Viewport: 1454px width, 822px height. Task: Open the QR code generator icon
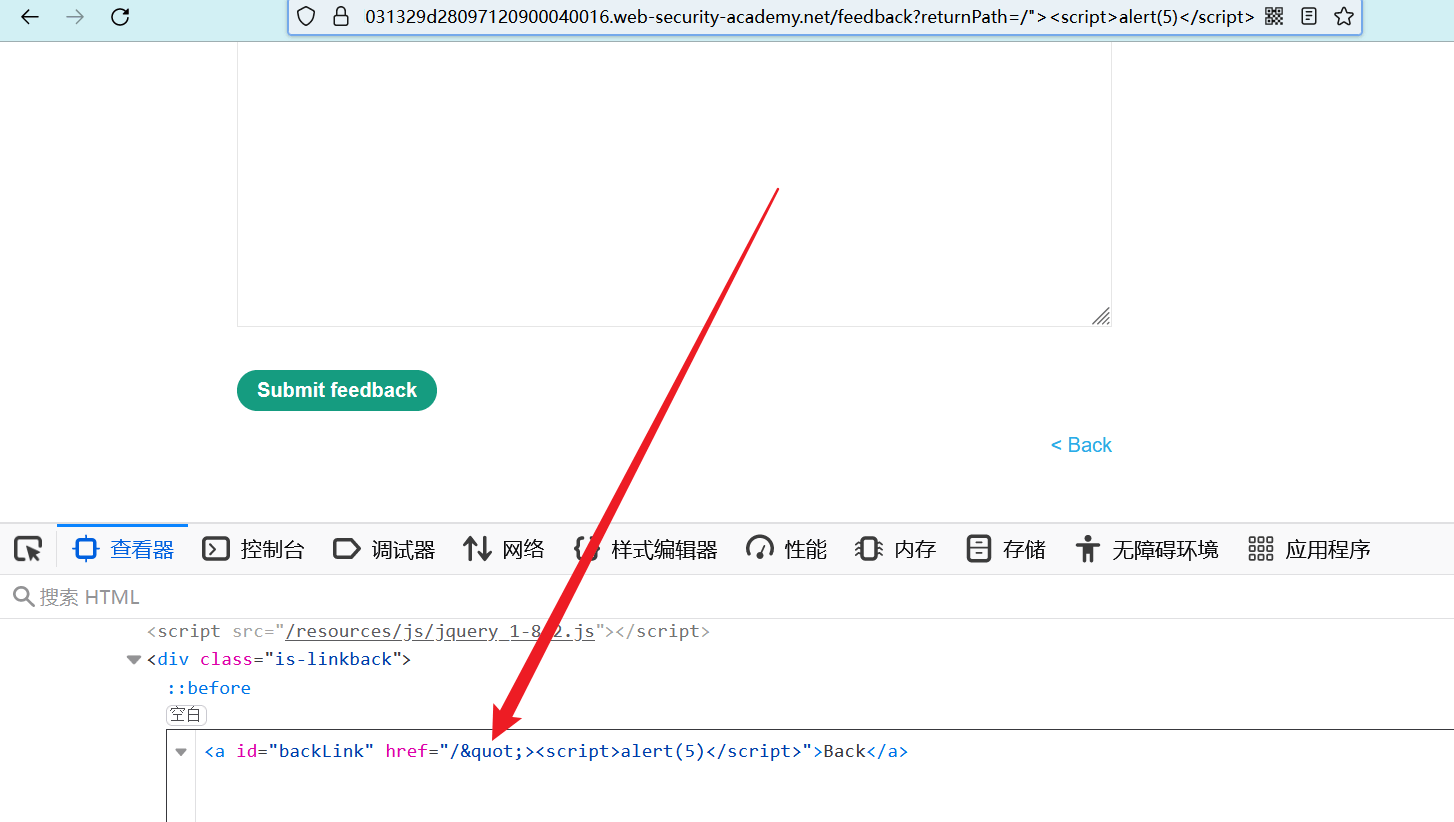click(x=1274, y=17)
